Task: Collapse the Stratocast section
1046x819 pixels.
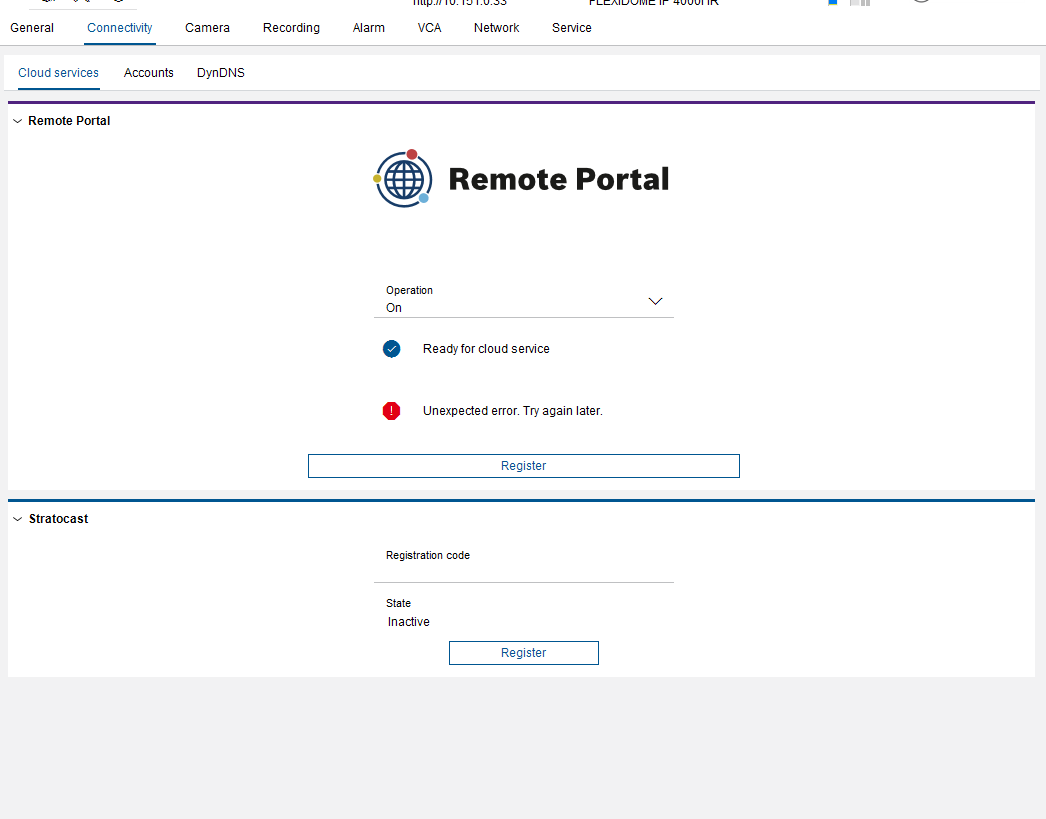Action: 18,519
